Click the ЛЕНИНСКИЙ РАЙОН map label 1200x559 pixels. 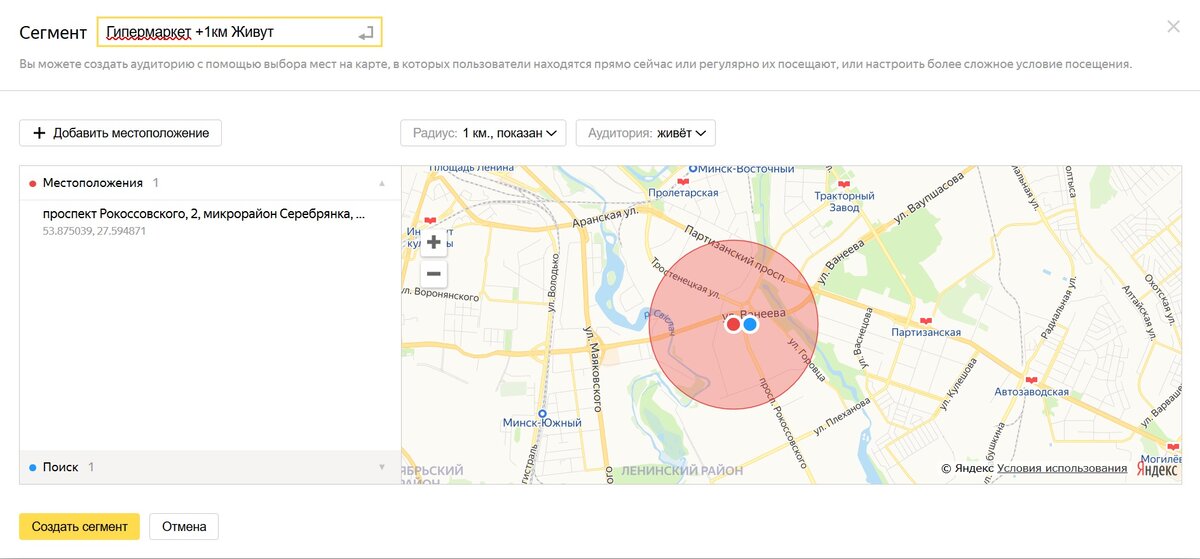(x=682, y=470)
